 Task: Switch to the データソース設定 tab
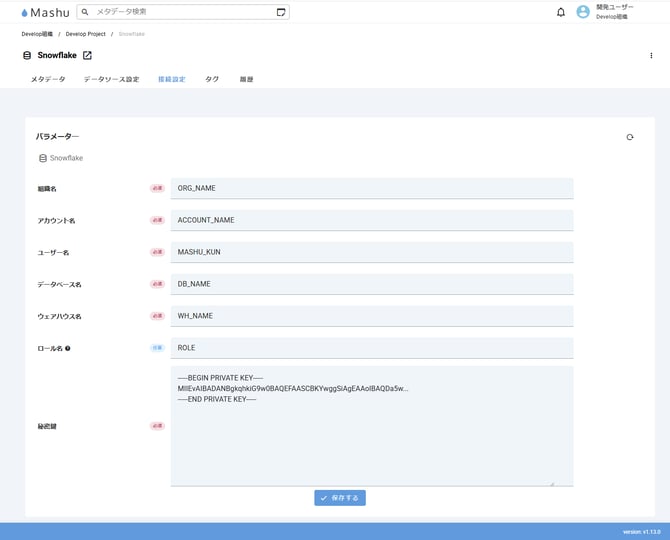(x=111, y=79)
